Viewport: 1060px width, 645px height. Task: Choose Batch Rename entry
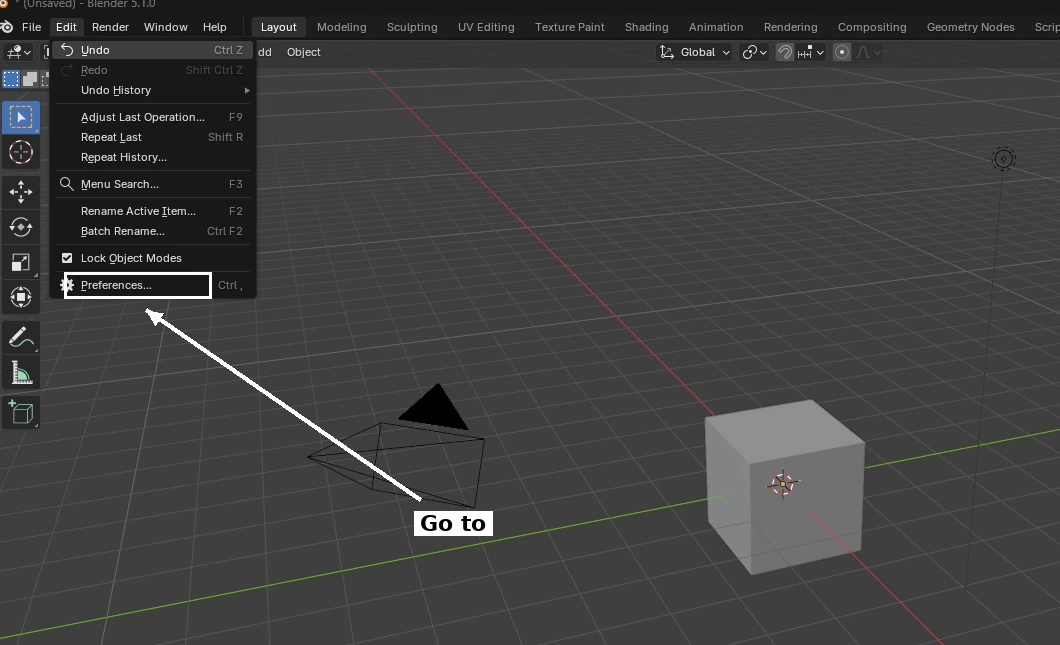tap(153, 231)
